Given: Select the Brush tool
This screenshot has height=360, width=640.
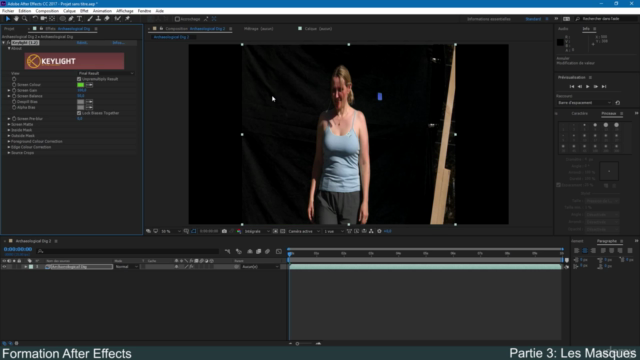Looking at the screenshot, I should click(90, 19).
